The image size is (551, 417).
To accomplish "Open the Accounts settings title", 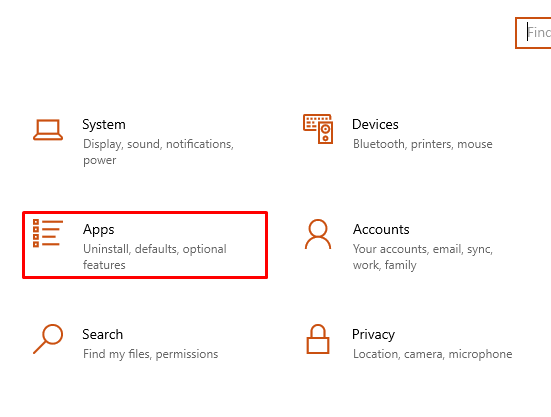I will click(381, 229).
